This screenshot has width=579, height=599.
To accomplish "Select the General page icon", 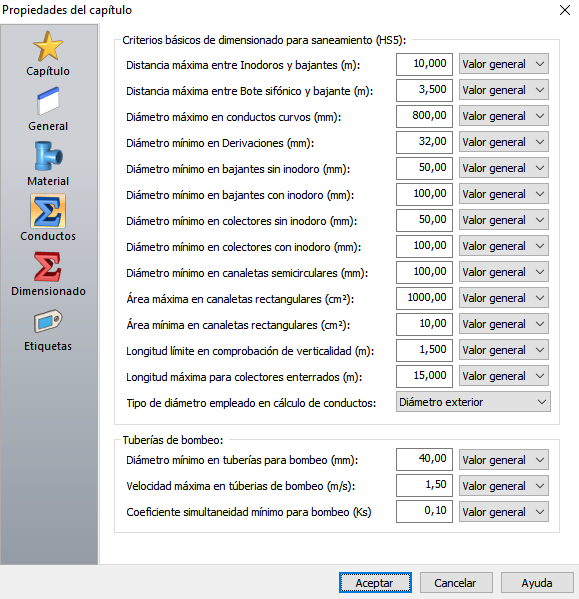I will click(48, 108).
